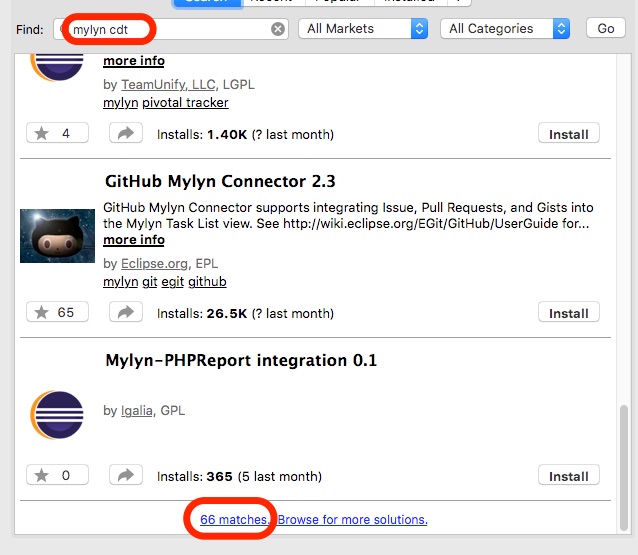Open the TeamUnify, LLC author link

pyautogui.click(x=168, y=84)
